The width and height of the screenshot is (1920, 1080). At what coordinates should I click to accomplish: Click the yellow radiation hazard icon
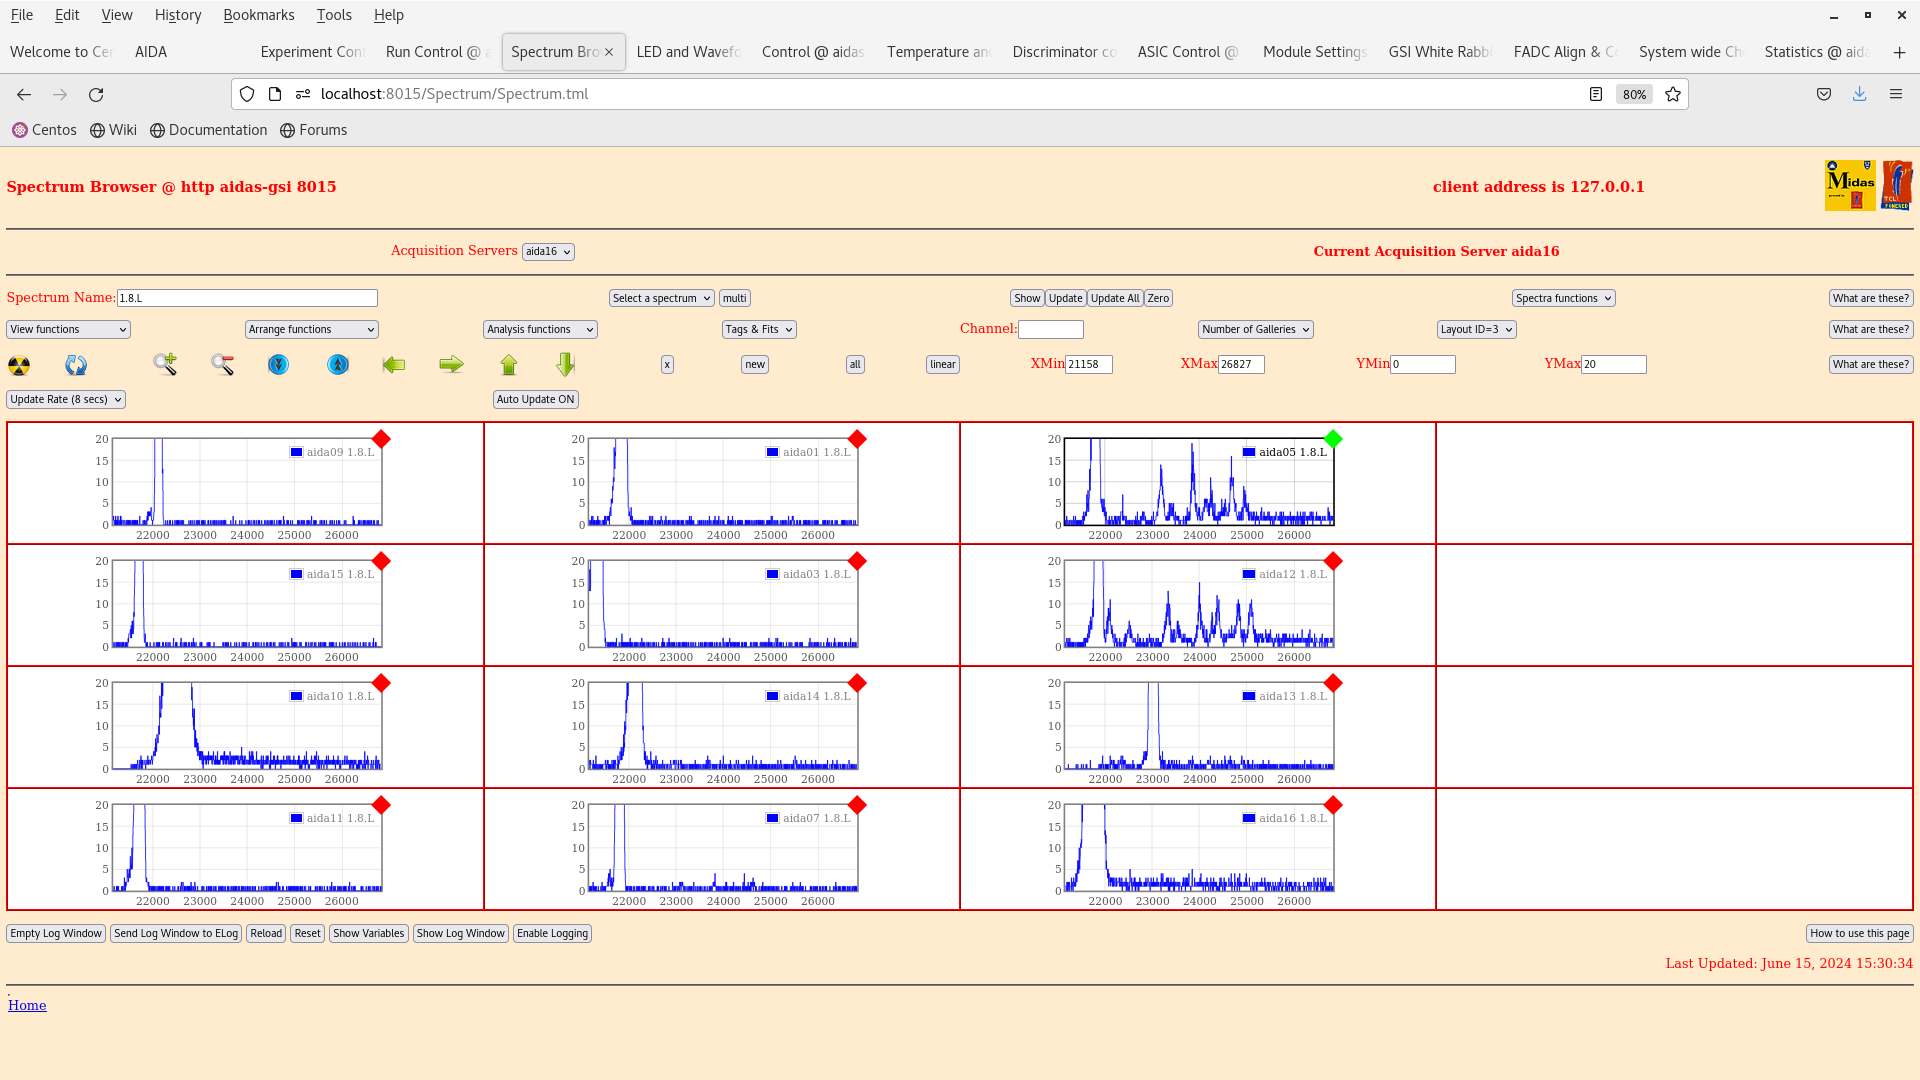tap(19, 365)
